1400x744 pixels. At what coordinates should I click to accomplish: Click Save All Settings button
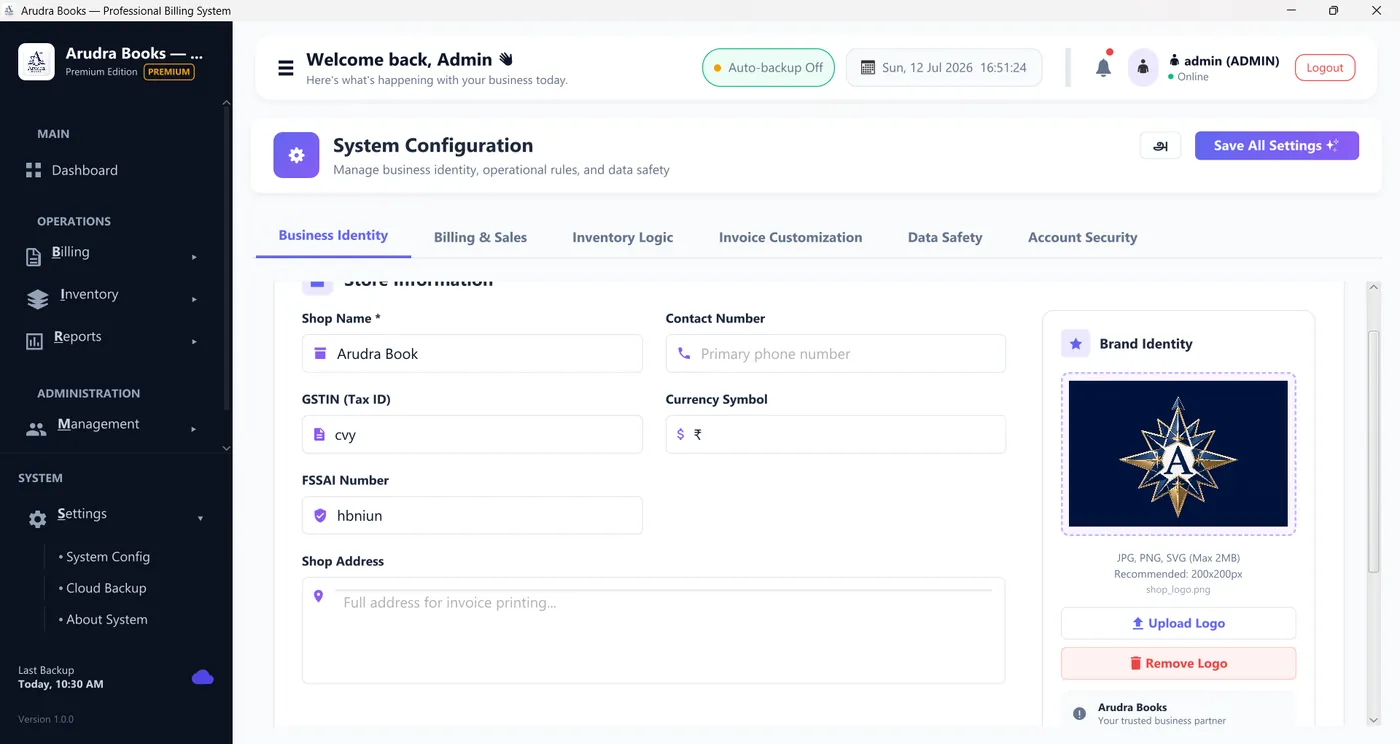pos(1276,145)
